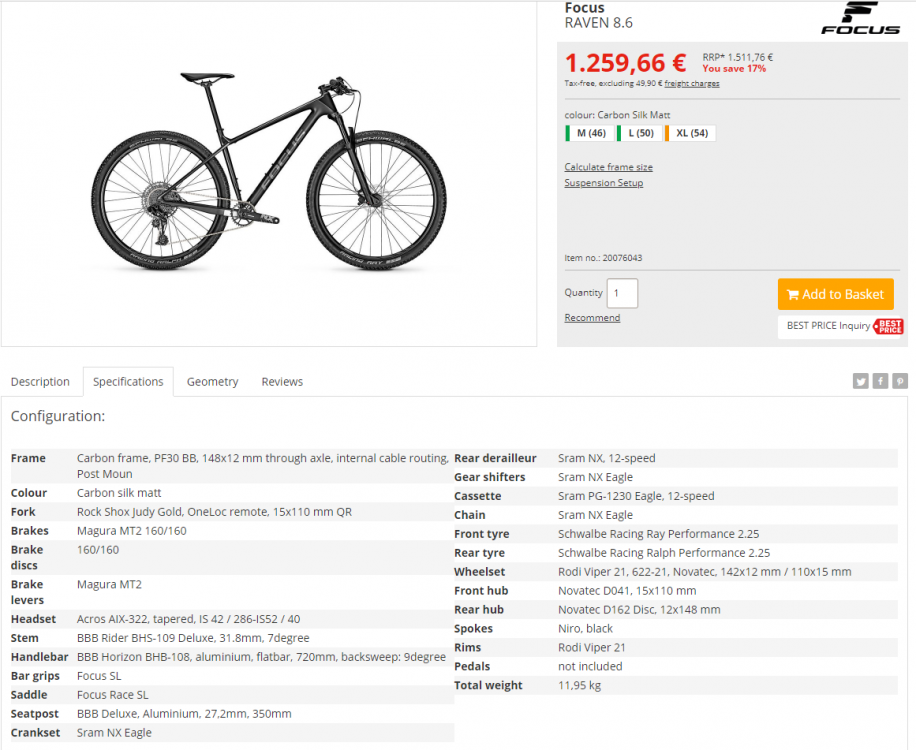The width and height of the screenshot is (916, 750).
Task: Click the Pinterest share icon
Action: [x=900, y=381]
